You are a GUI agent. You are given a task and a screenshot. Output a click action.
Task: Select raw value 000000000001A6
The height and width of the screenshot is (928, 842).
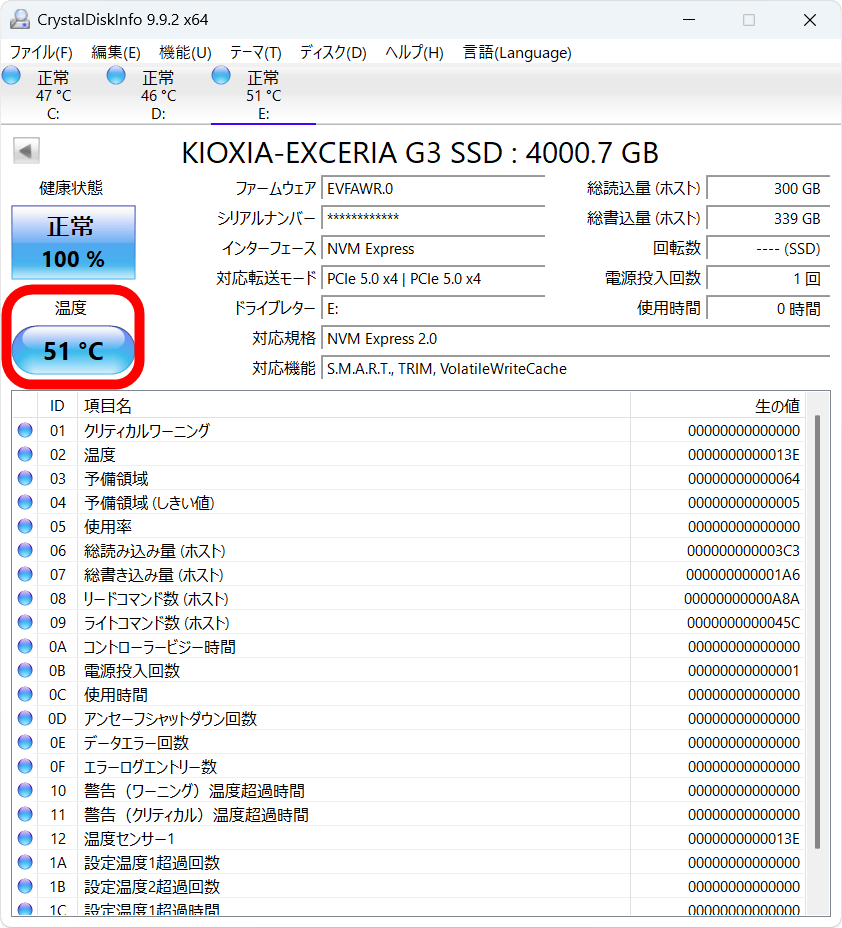click(743, 575)
